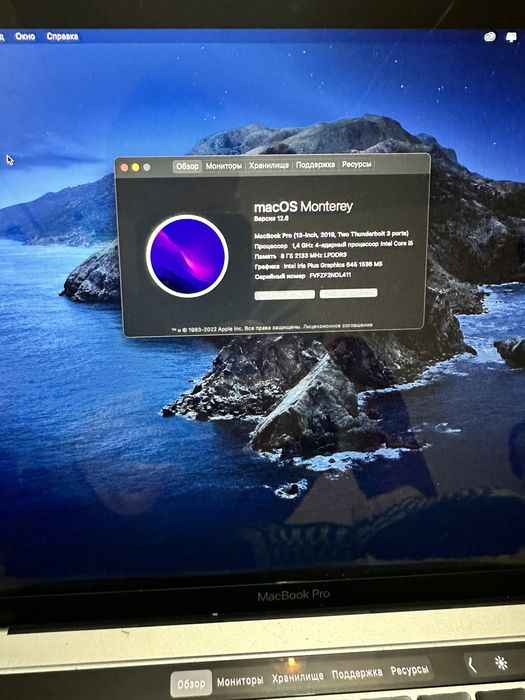The width and height of the screenshot is (525, 700).
Task: Minimize the window with the yellow button
Action: coord(136,167)
